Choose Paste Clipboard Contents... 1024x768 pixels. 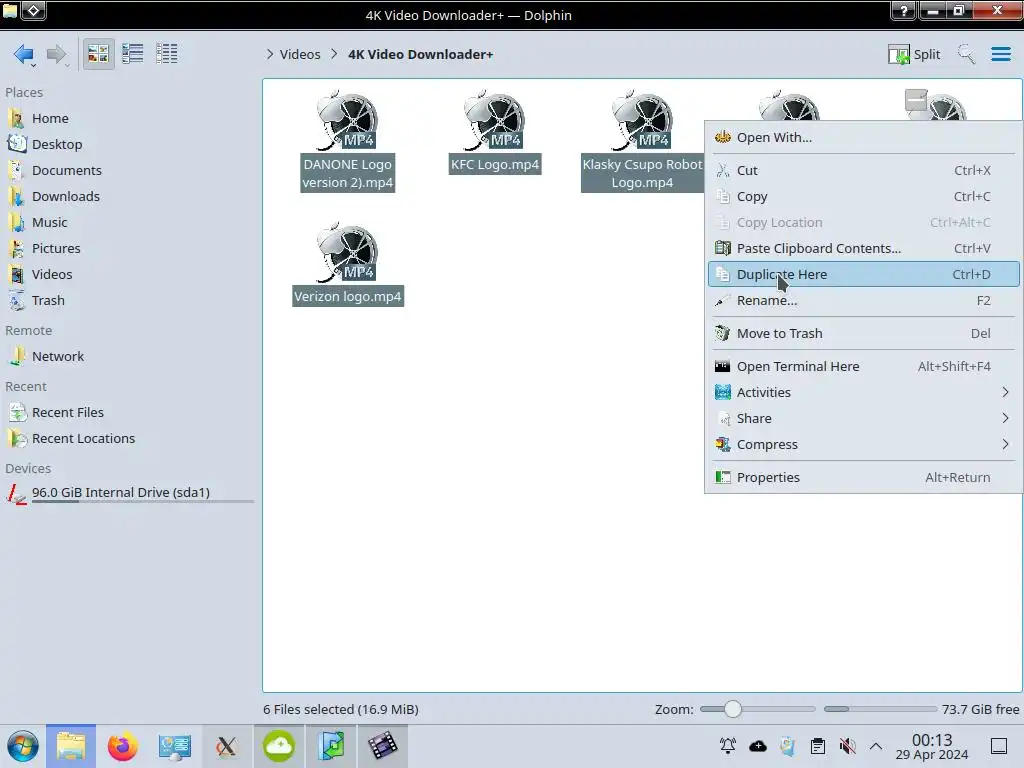click(863, 249)
